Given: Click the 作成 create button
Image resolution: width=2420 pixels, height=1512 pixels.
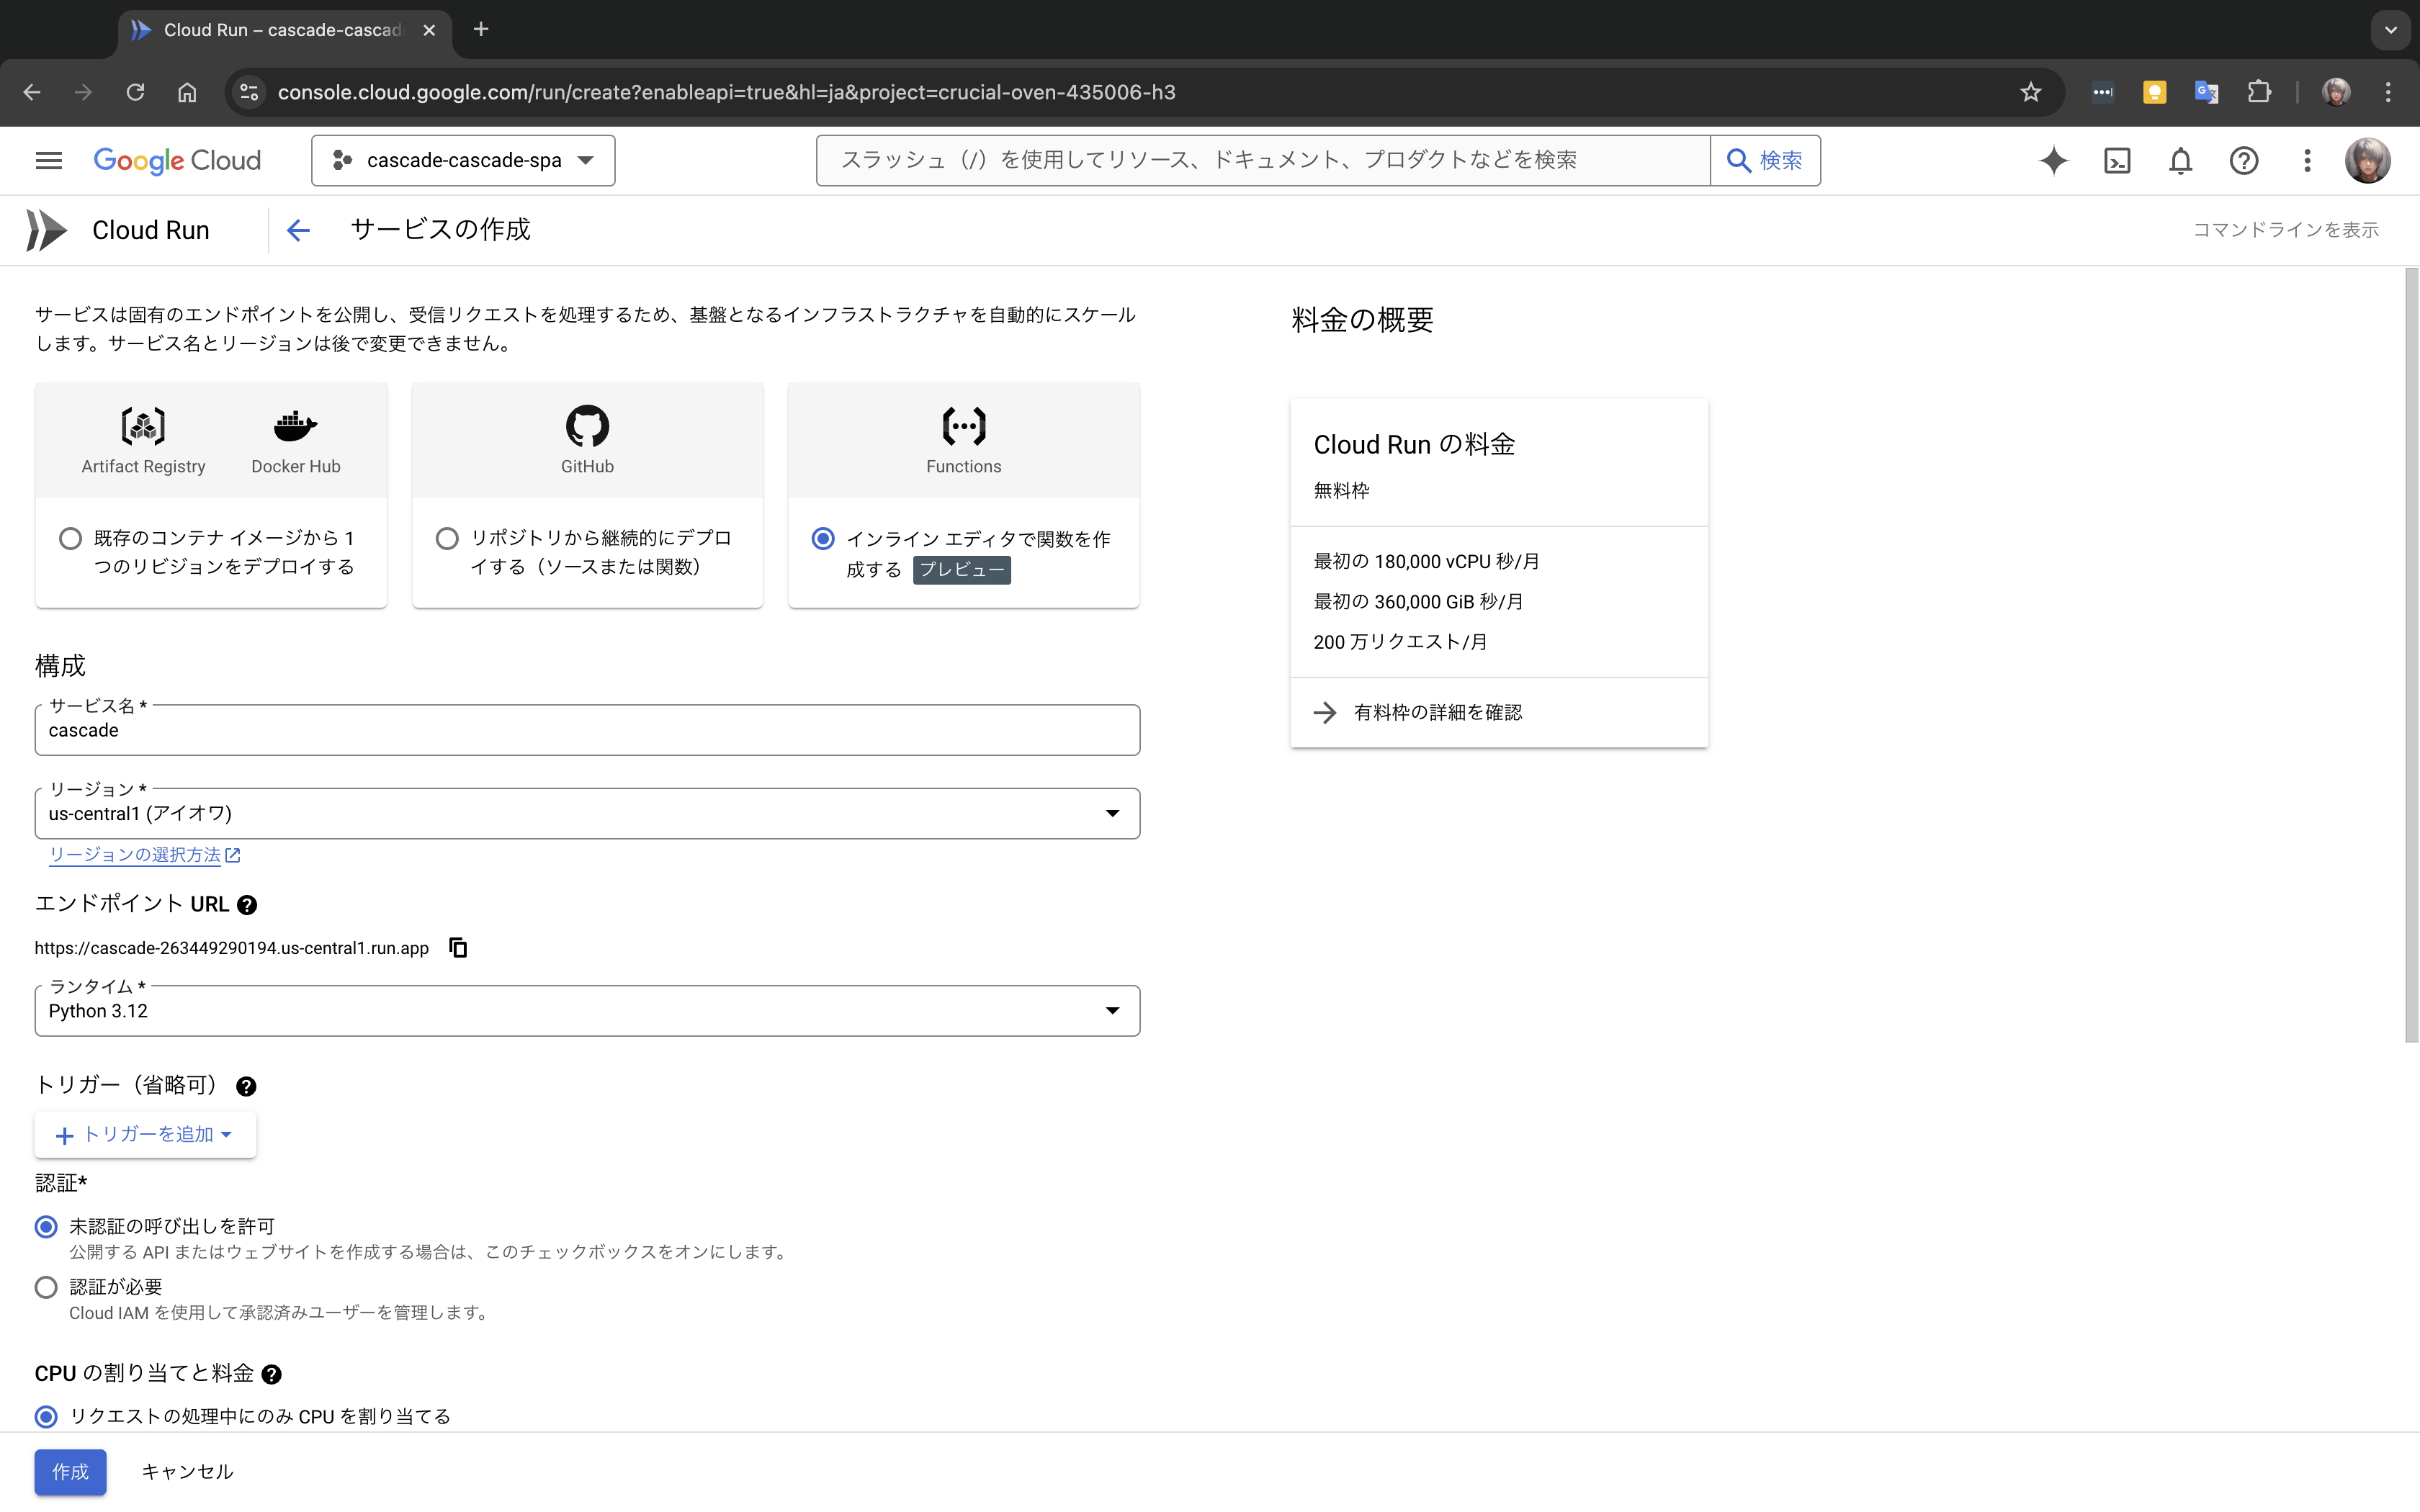Looking at the screenshot, I should pos(70,1472).
